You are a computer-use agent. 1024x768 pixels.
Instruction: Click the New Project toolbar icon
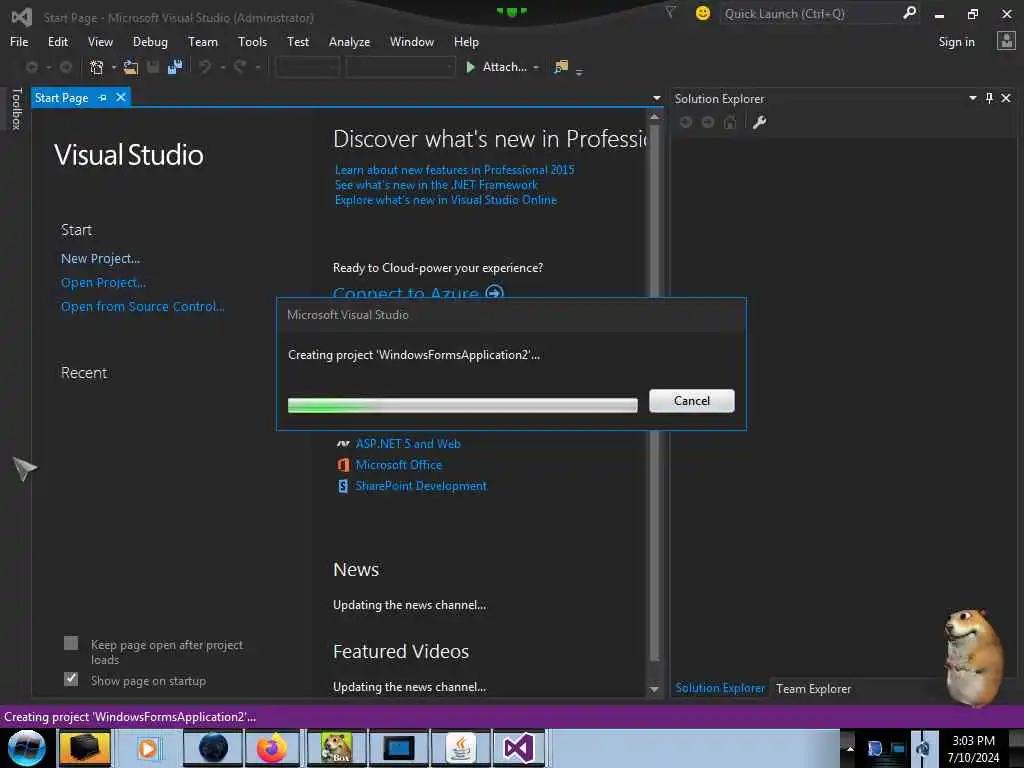[x=97, y=67]
